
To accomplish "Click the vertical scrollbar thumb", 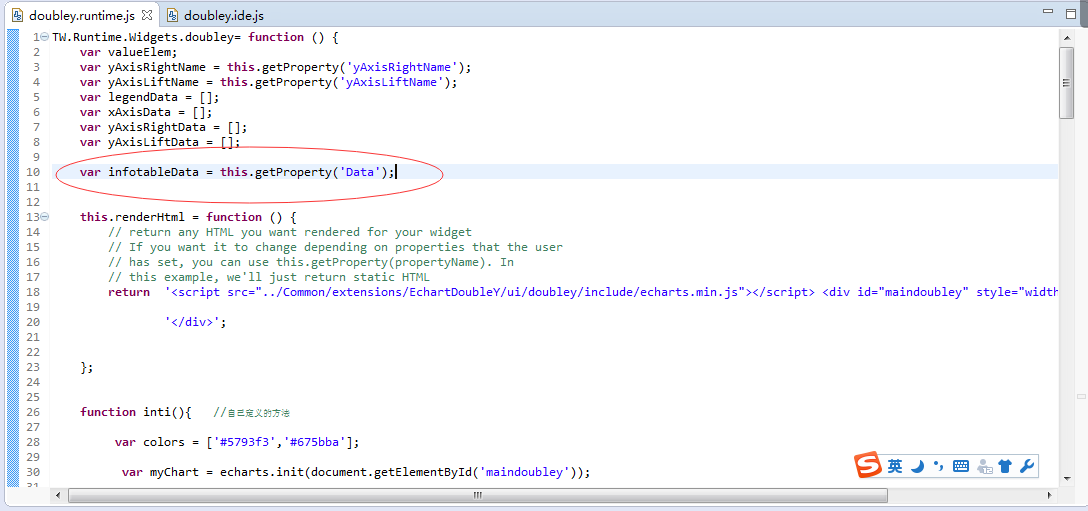I will click(x=1066, y=83).
